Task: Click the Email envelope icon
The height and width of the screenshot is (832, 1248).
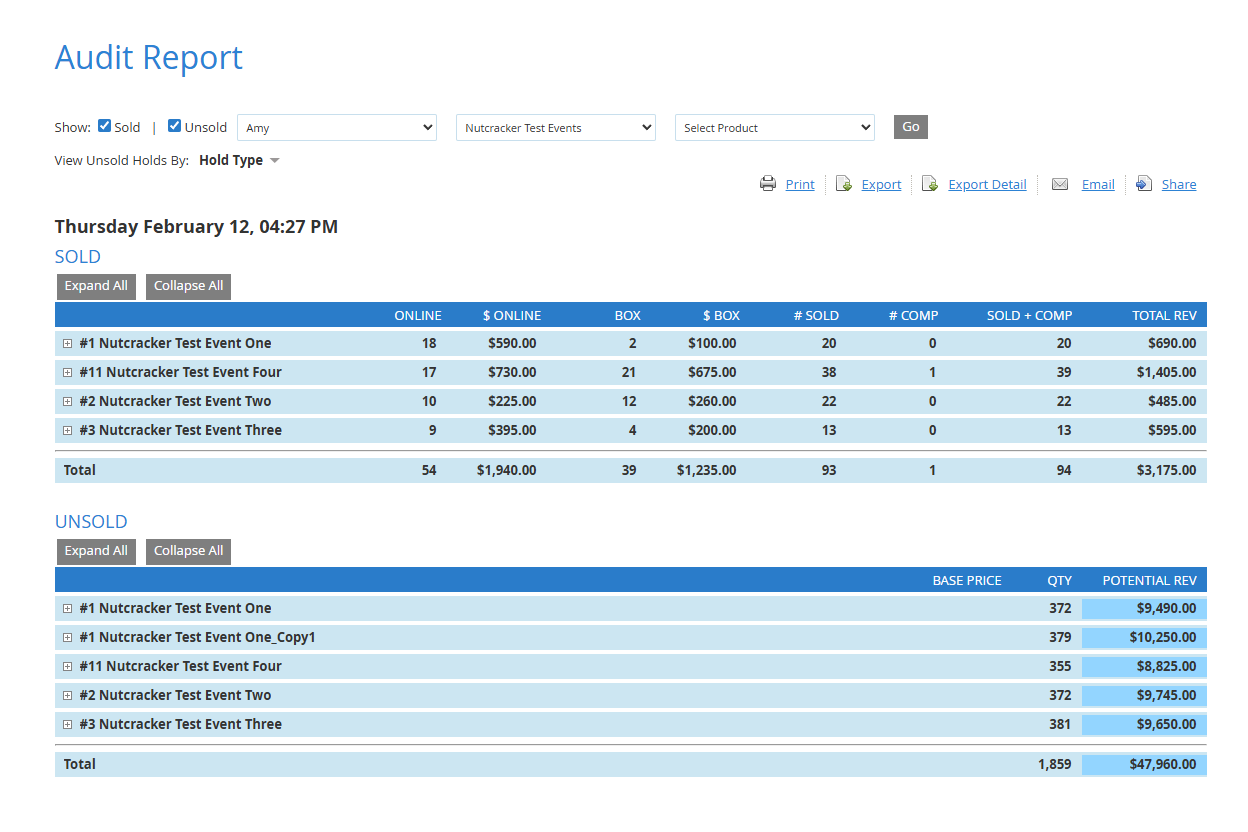Action: point(1060,184)
